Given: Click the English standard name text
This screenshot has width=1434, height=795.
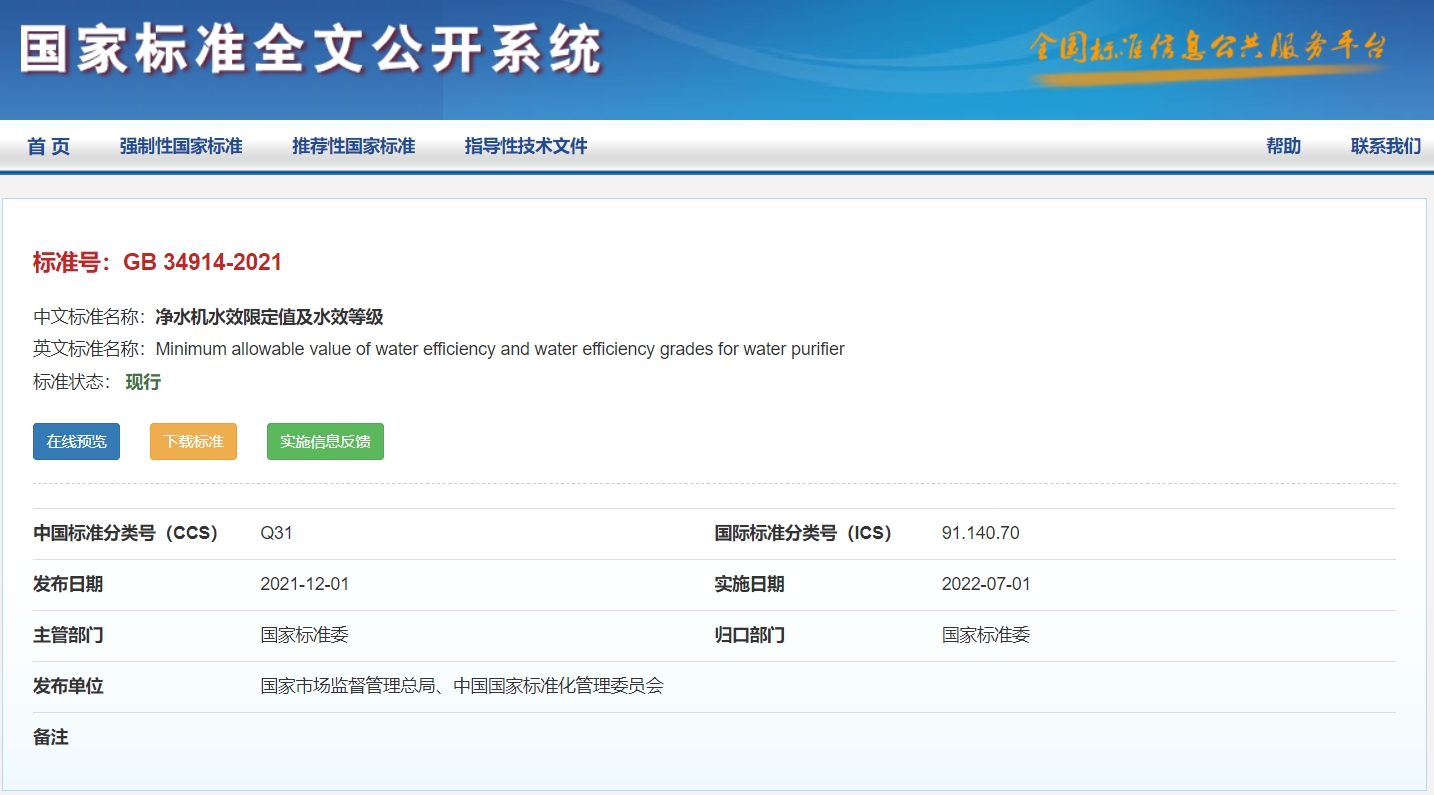Looking at the screenshot, I should (x=500, y=350).
